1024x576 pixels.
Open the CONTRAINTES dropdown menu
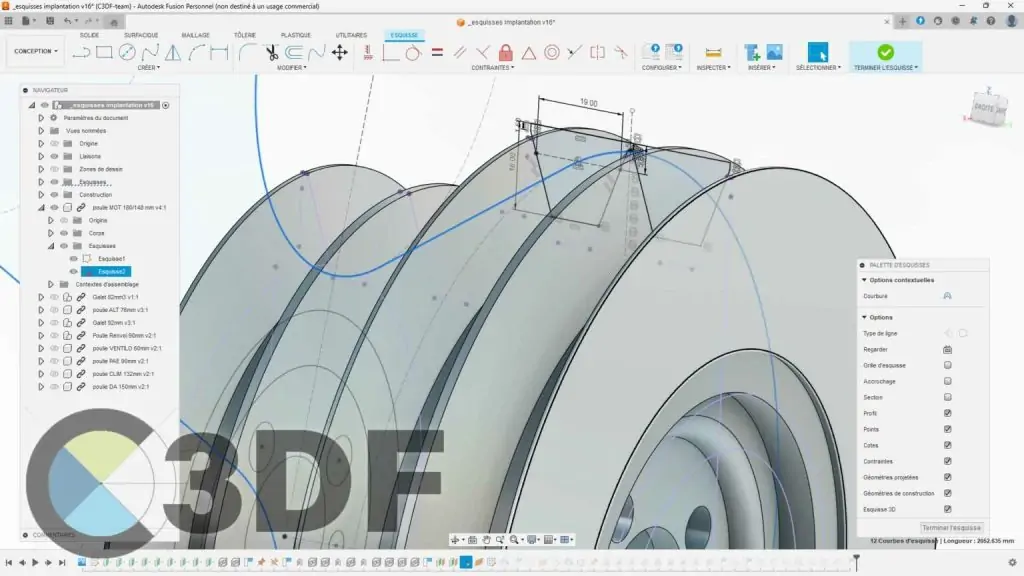click(x=493, y=68)
